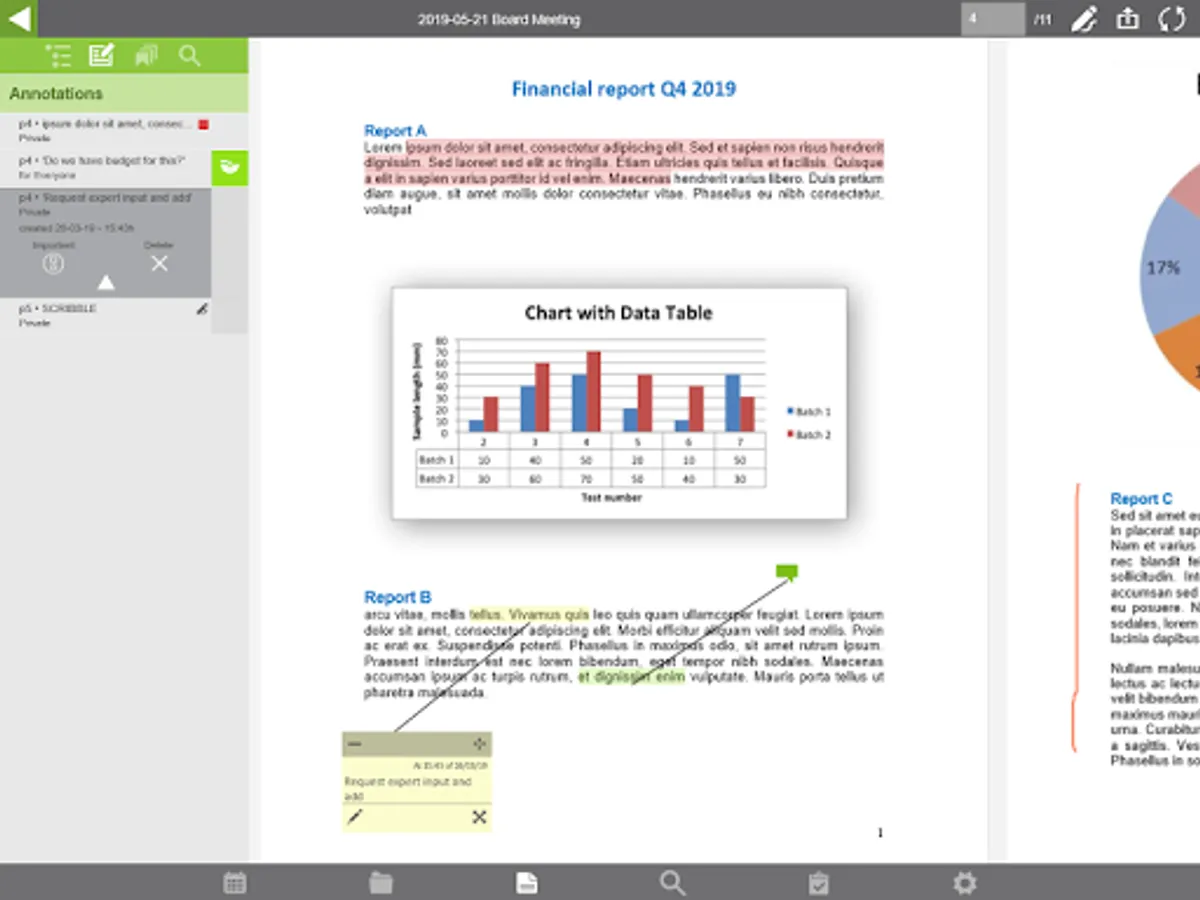1200x900 pixels.
Task: Click the sync refresh icon
Action: [x=1172, y=19]
